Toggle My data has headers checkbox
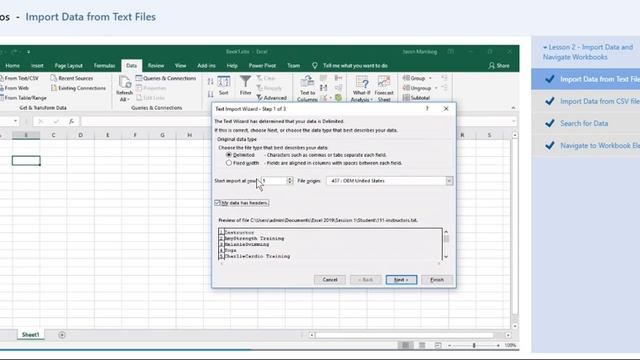 (217, 202)
